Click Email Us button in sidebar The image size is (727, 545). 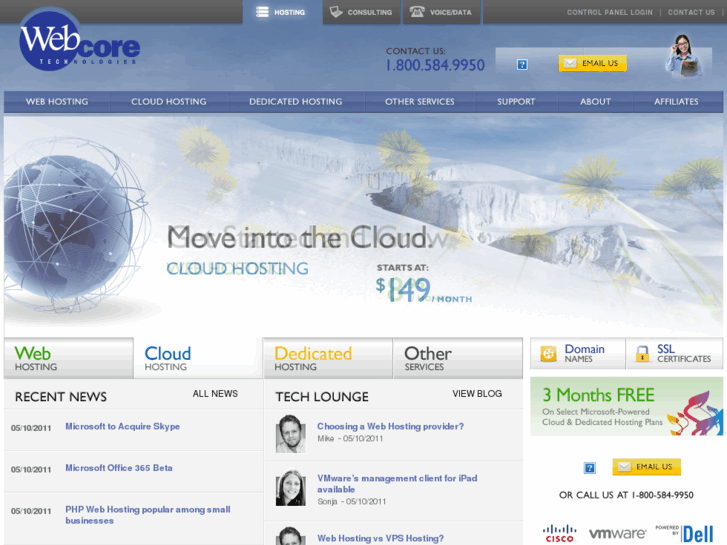coord(647,467)
